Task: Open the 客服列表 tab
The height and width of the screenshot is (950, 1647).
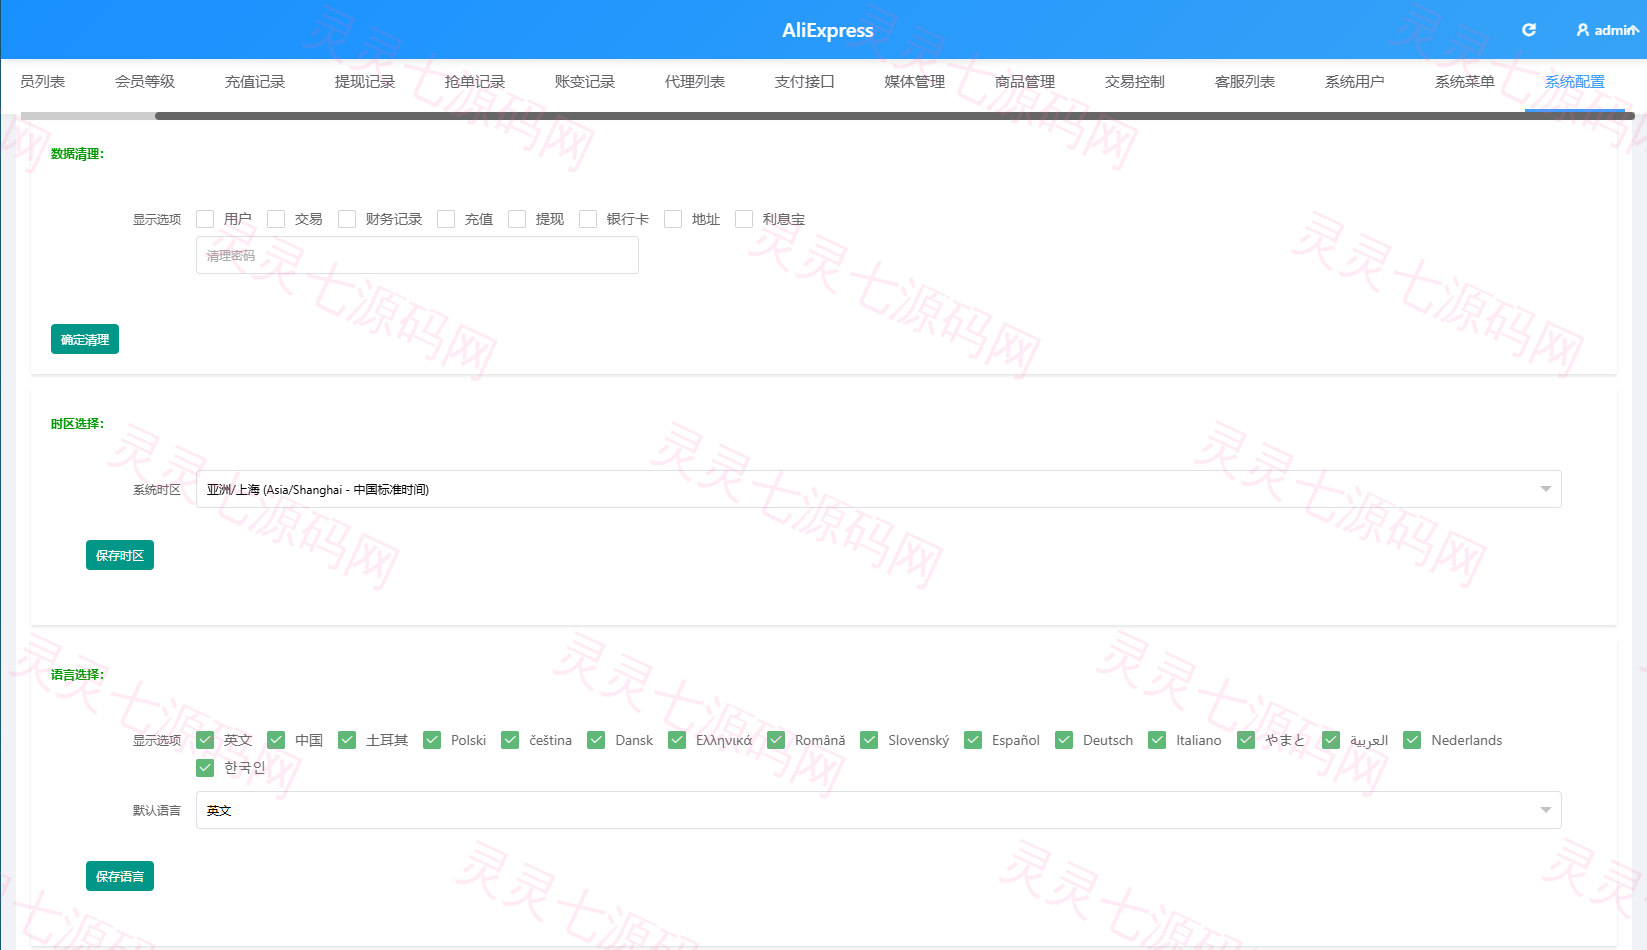Action: tap(1245, 82)
